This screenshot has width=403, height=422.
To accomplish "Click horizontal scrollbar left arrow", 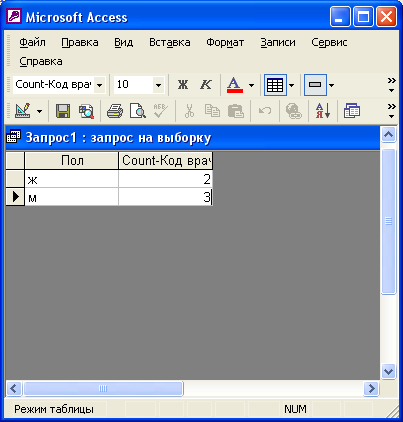I will [14, 389].
